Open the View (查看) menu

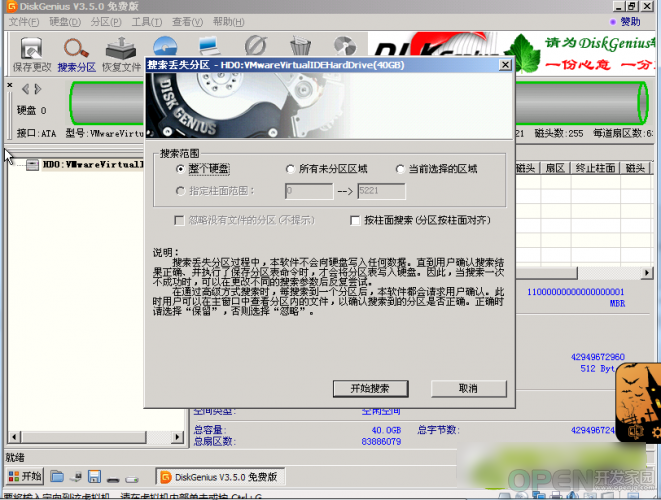(187, 22)
